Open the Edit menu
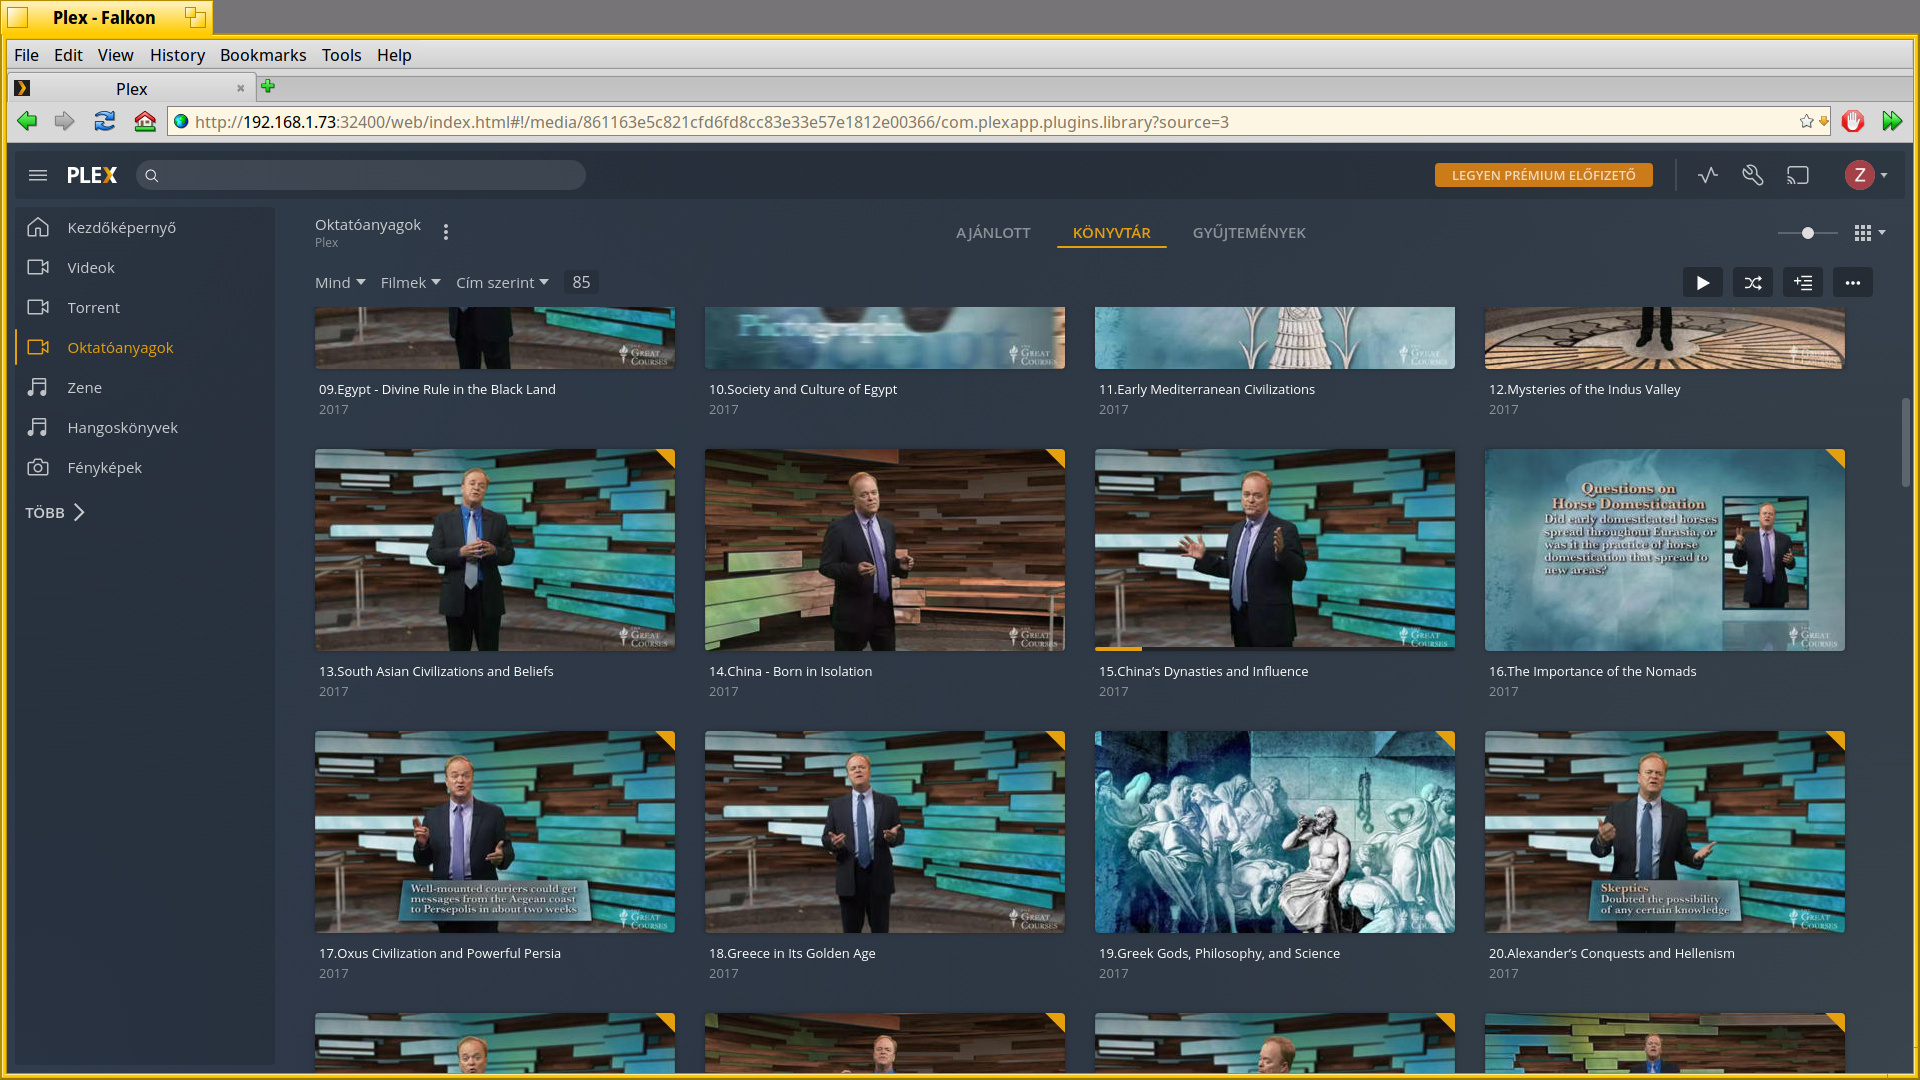This screenshot has width=1920, height=1080. [68, 55]
